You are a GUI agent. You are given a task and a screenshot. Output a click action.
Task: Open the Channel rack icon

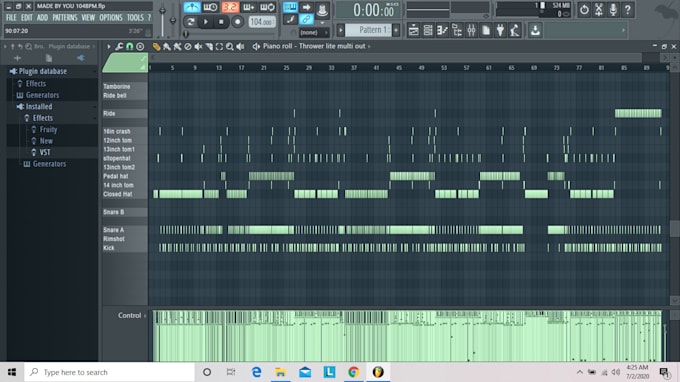click(428, 30)
